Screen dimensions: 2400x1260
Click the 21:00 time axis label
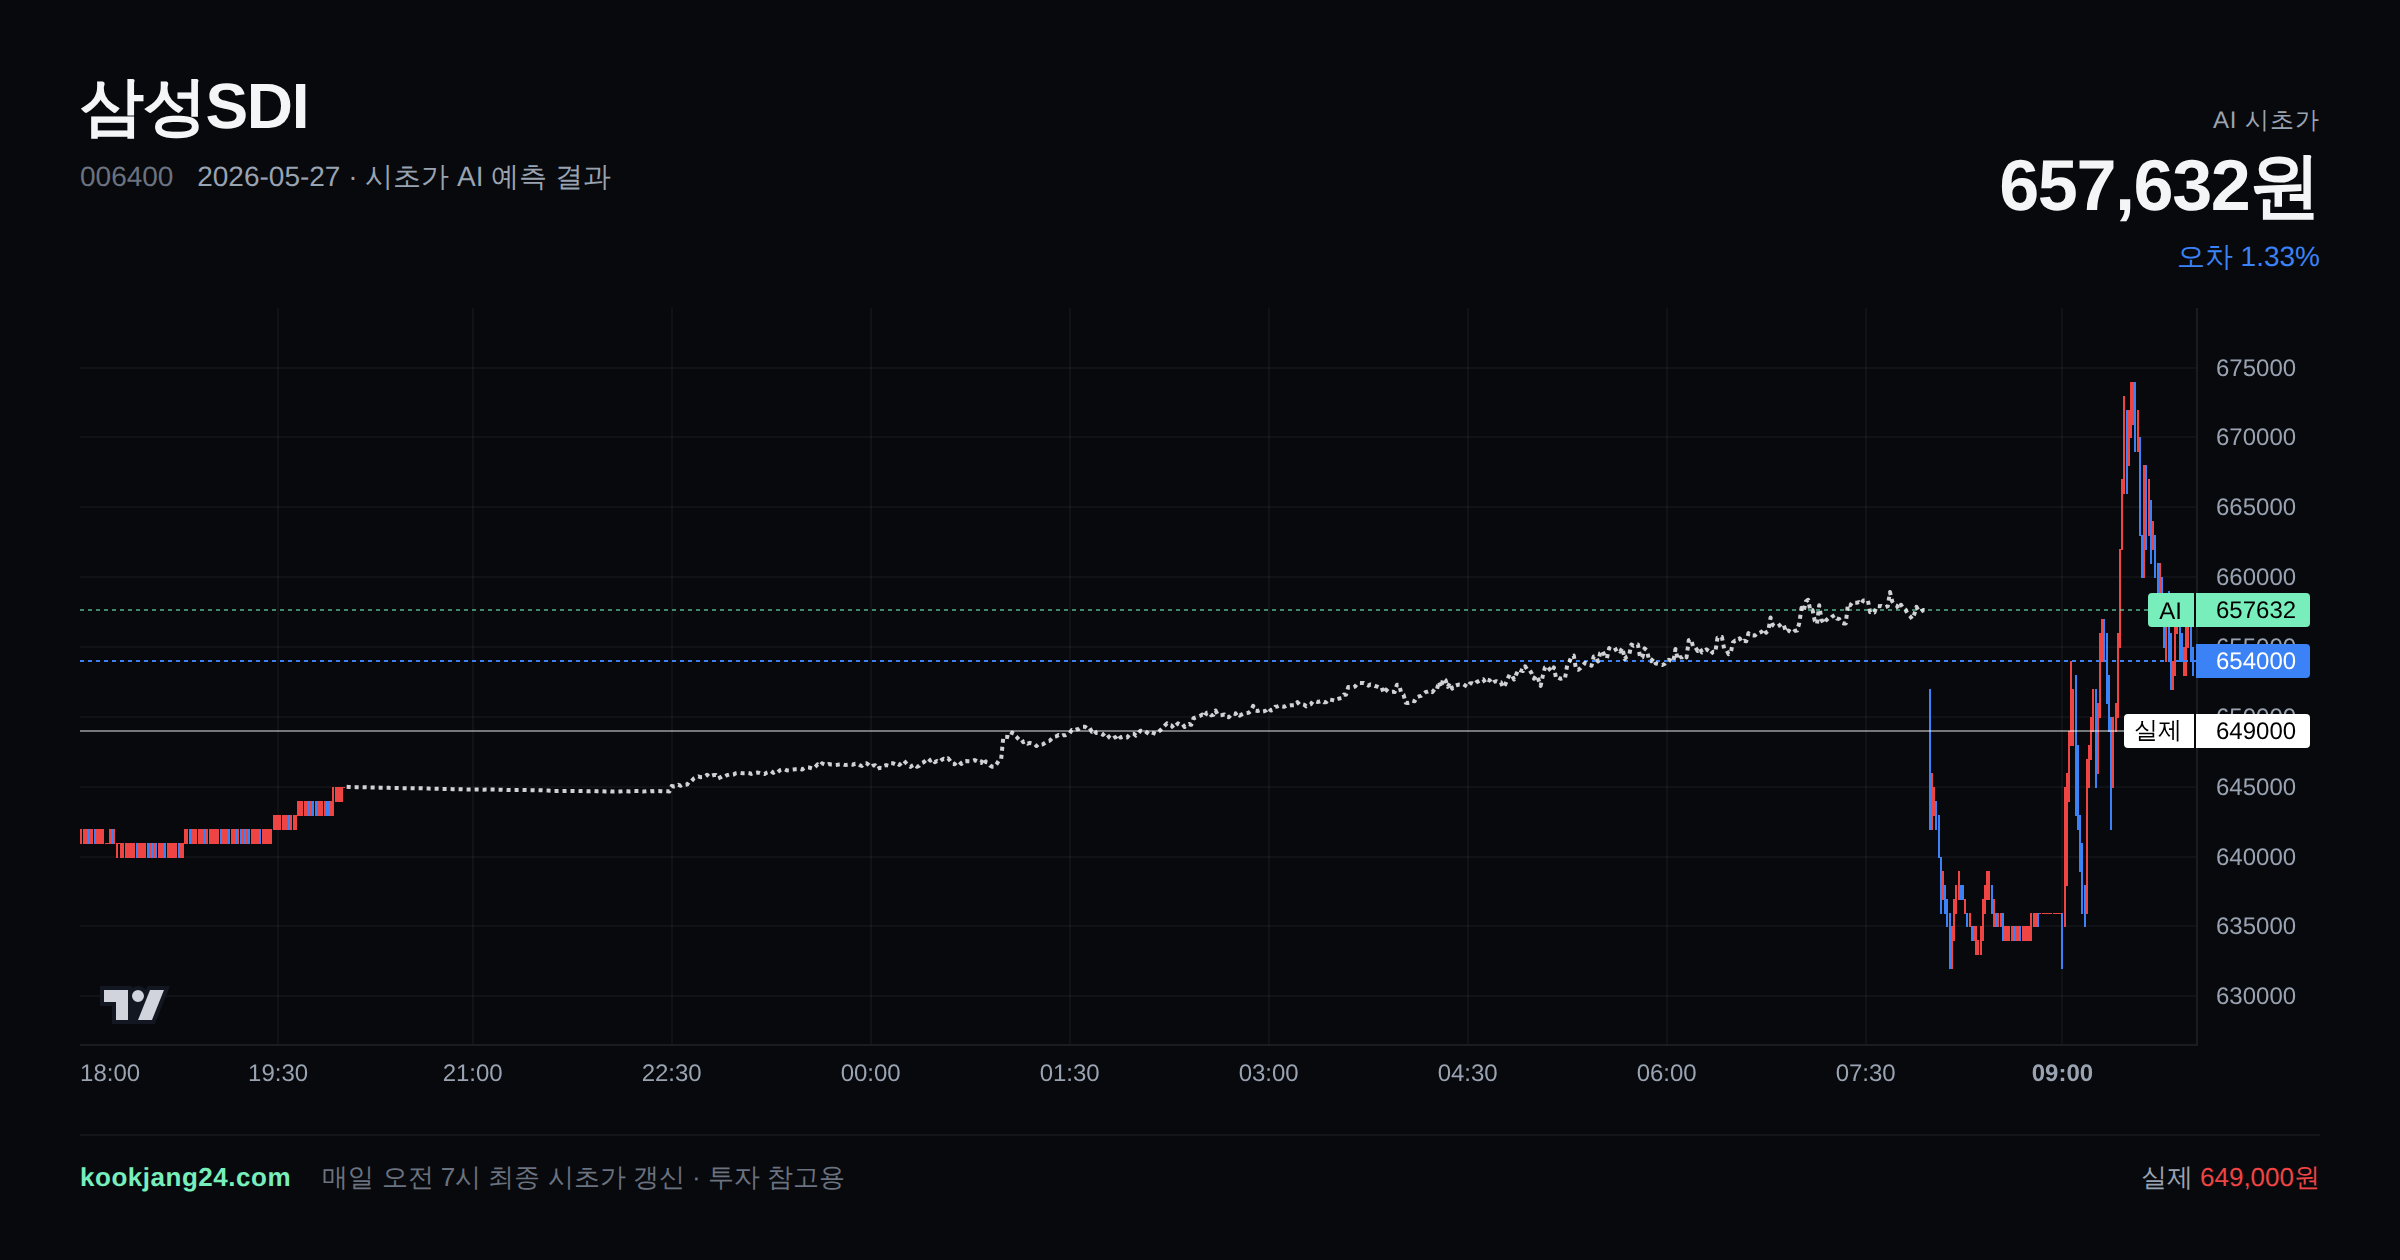[472, 1073]
